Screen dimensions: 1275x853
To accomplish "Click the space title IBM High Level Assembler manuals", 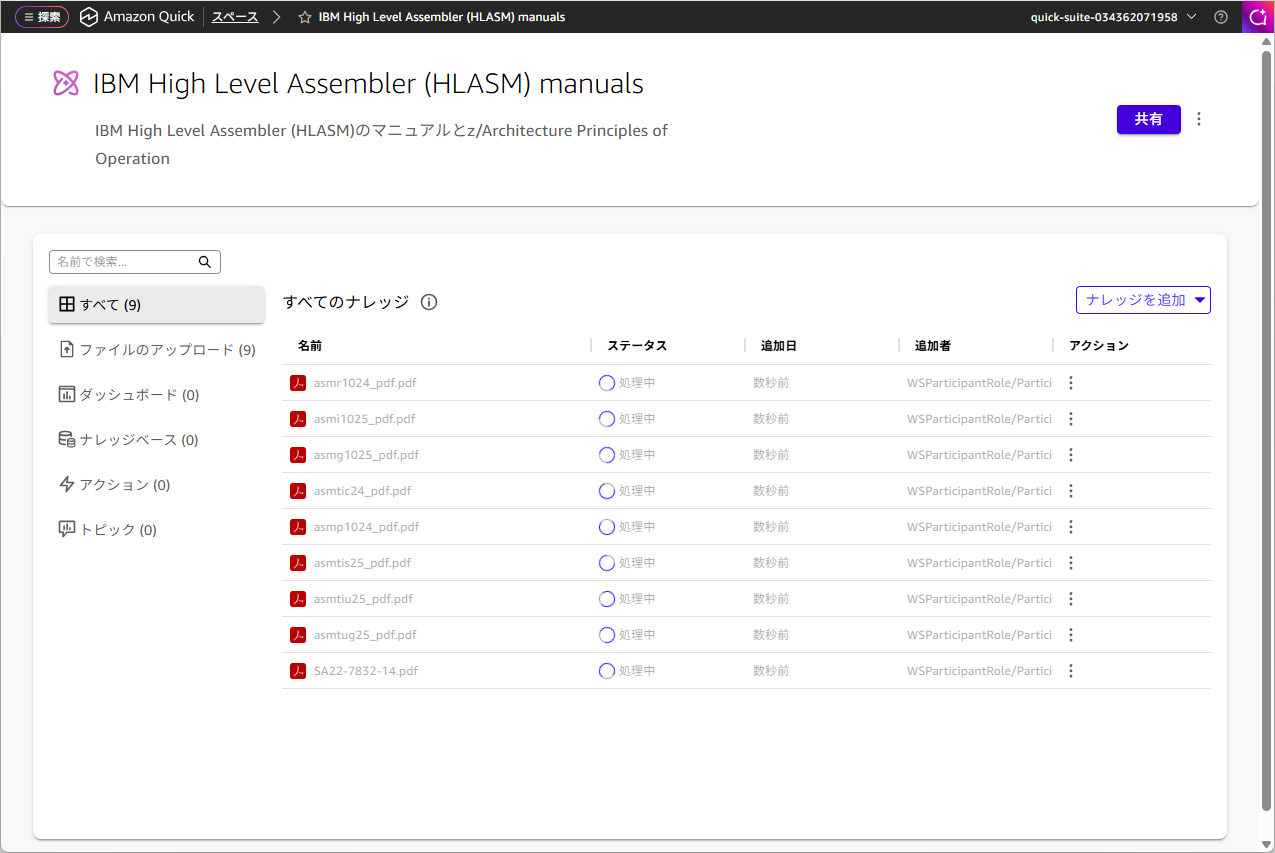I will 368,84.
